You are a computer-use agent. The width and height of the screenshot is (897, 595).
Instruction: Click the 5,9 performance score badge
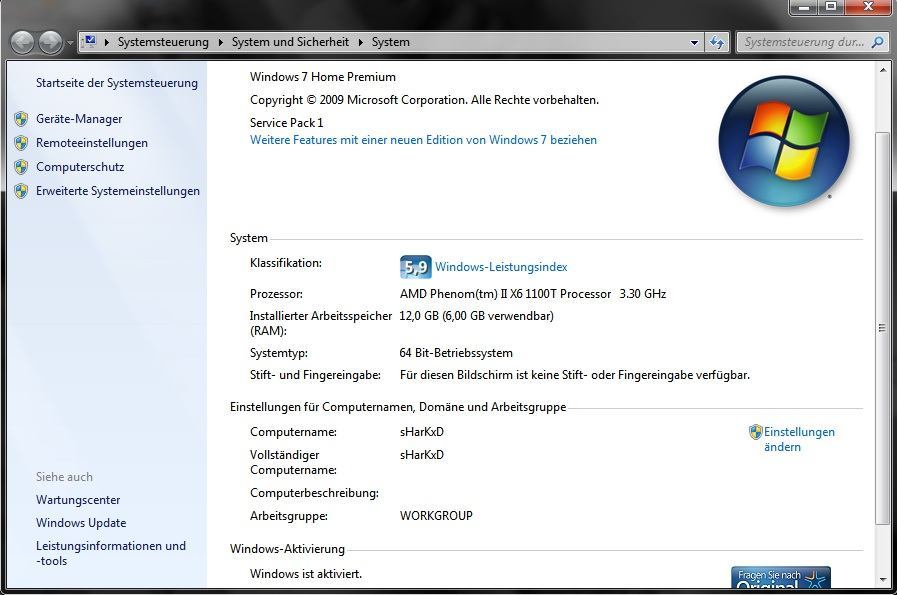(415, 267)
